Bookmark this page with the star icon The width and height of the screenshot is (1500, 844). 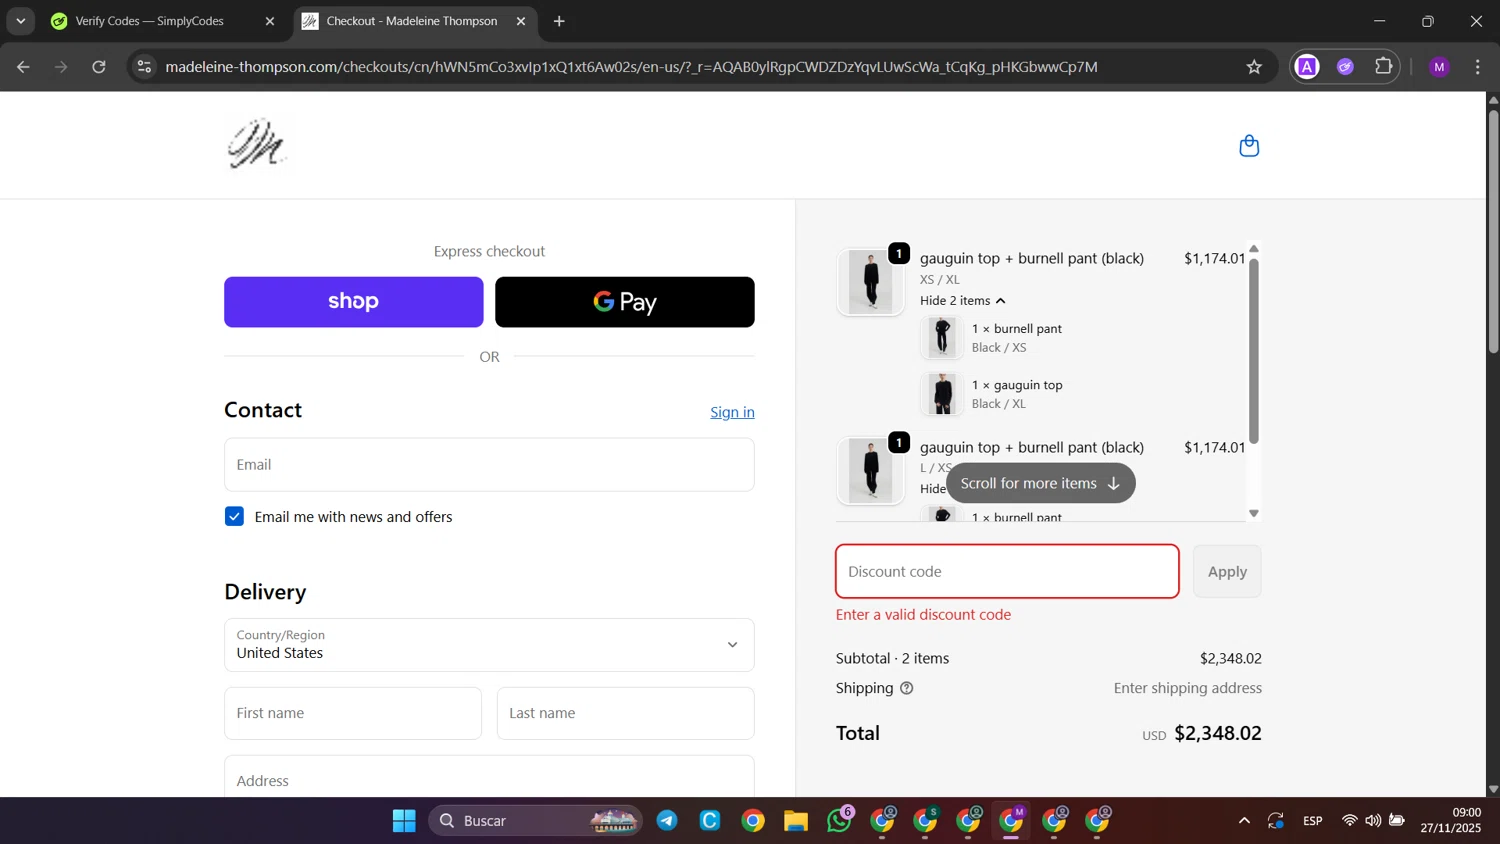coord(1254,67)
